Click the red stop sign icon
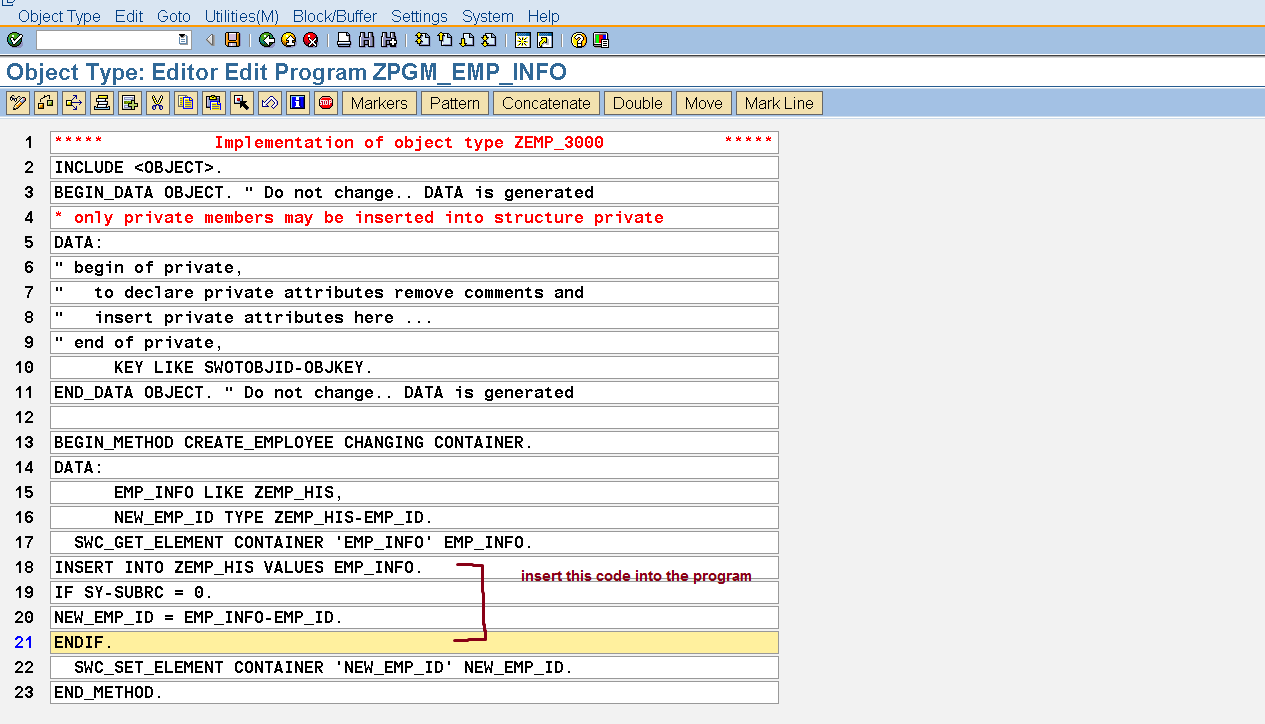The width and height of the screenshot is (1265, 724). [325, 103]
